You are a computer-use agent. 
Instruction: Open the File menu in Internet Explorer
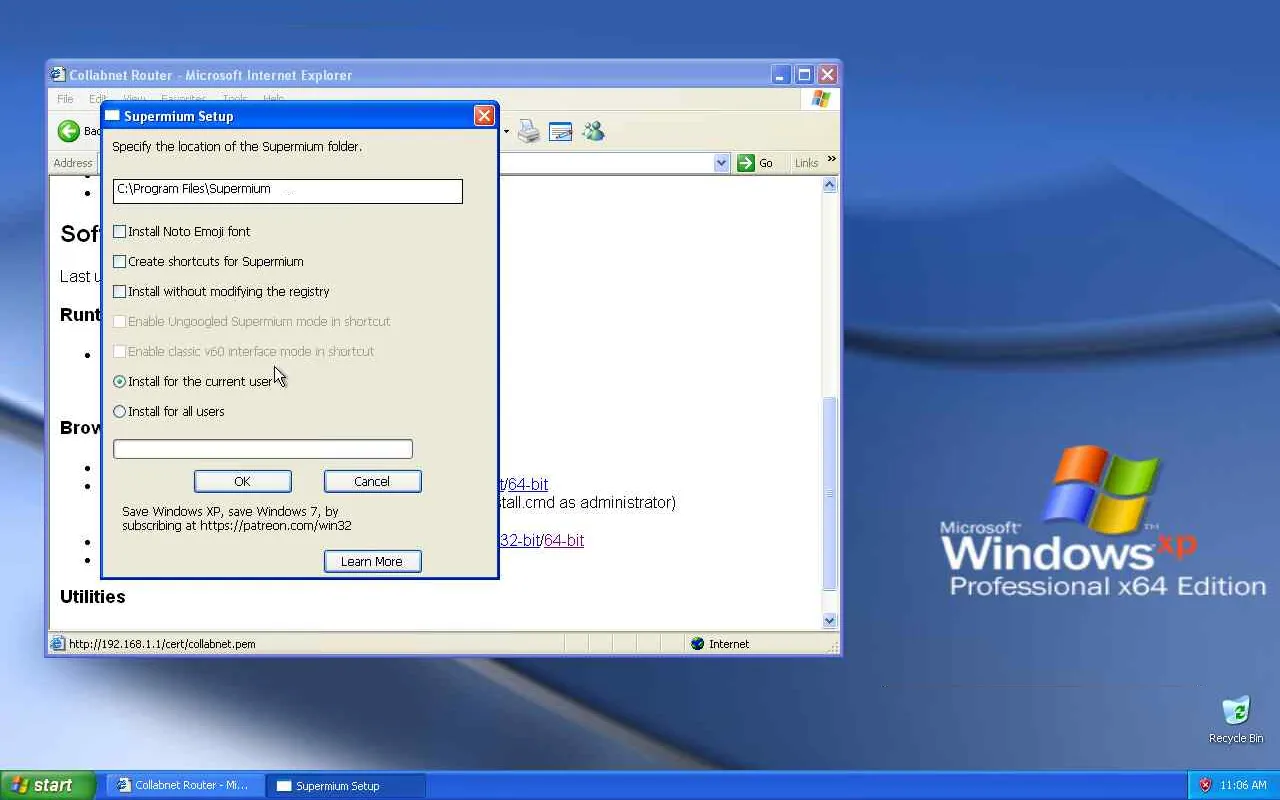65,99
